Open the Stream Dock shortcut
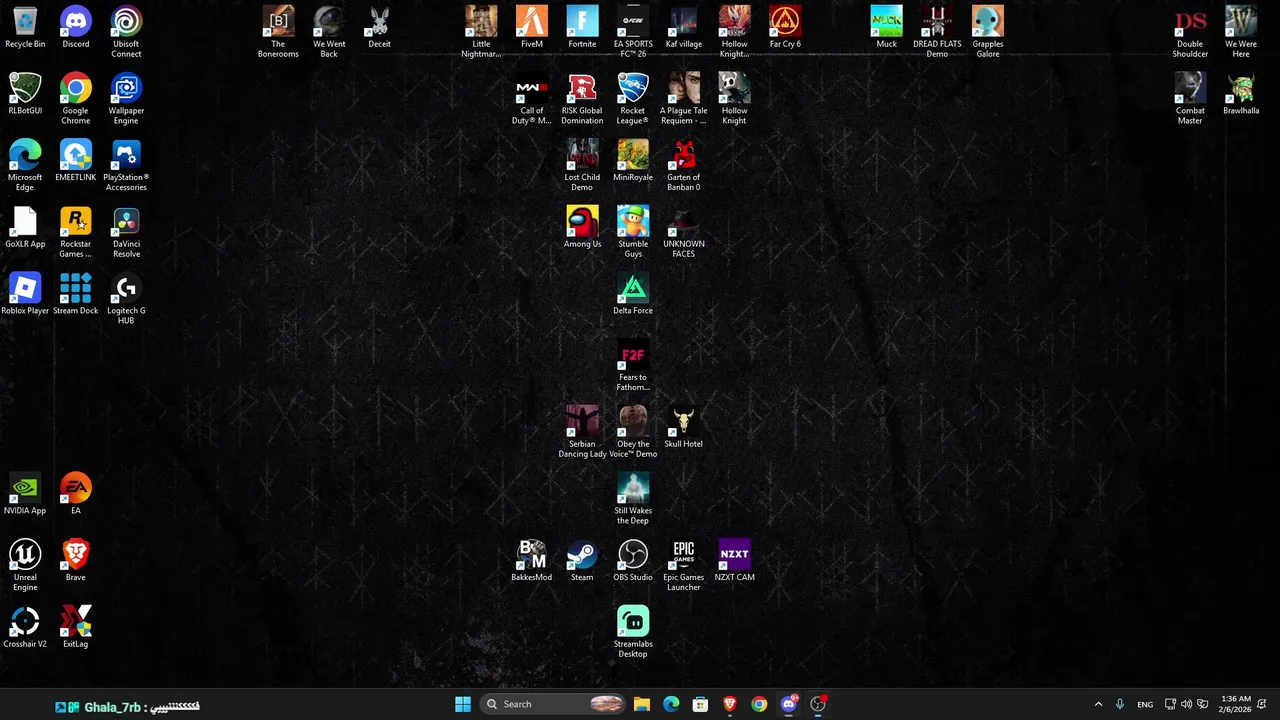Screen dimensions: 1280x720 point(76,294)
